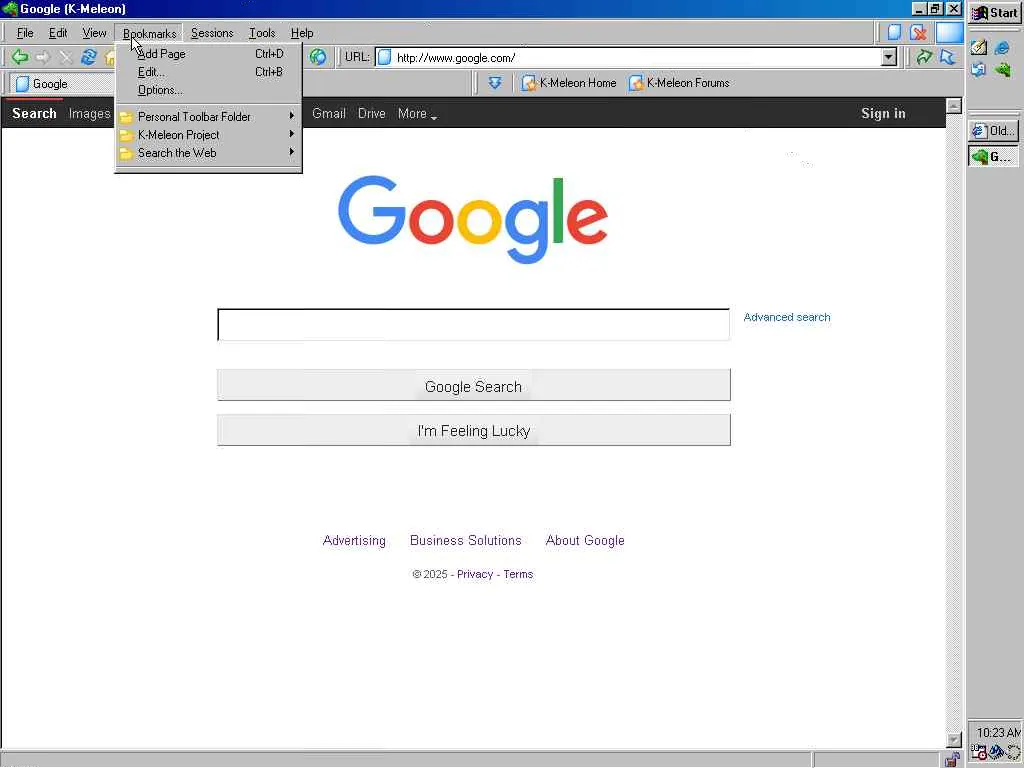Open the Terms footer link

click(x=518, y=575)
